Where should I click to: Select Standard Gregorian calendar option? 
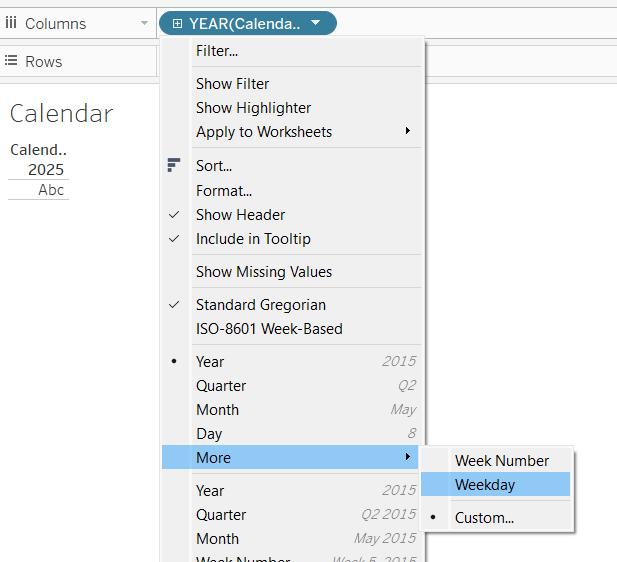pyautogui.click(x=260, y=305)
